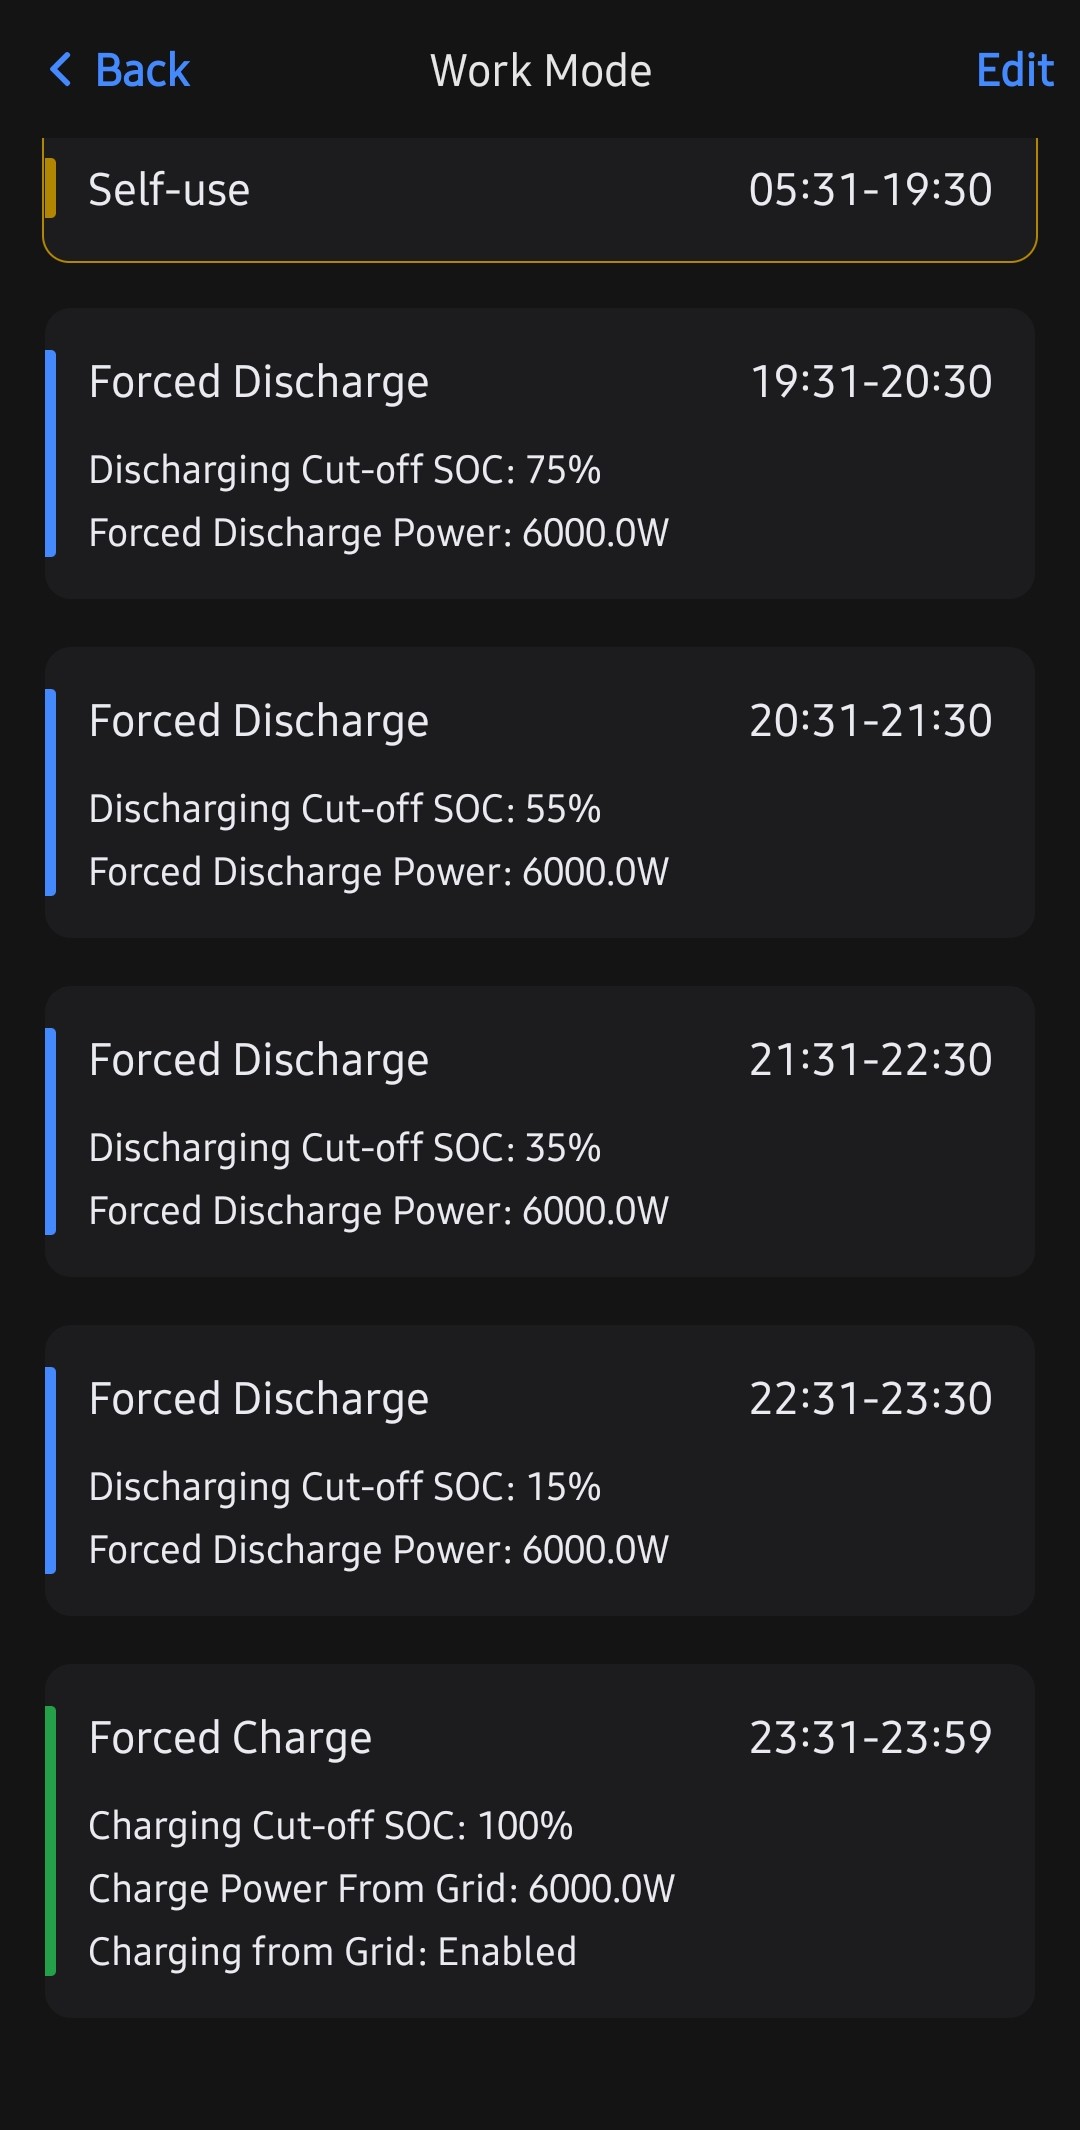This screenshot has width=1080, height=2130.
Task: Tap the back chevron arrow icon
Action: (61, 70)
